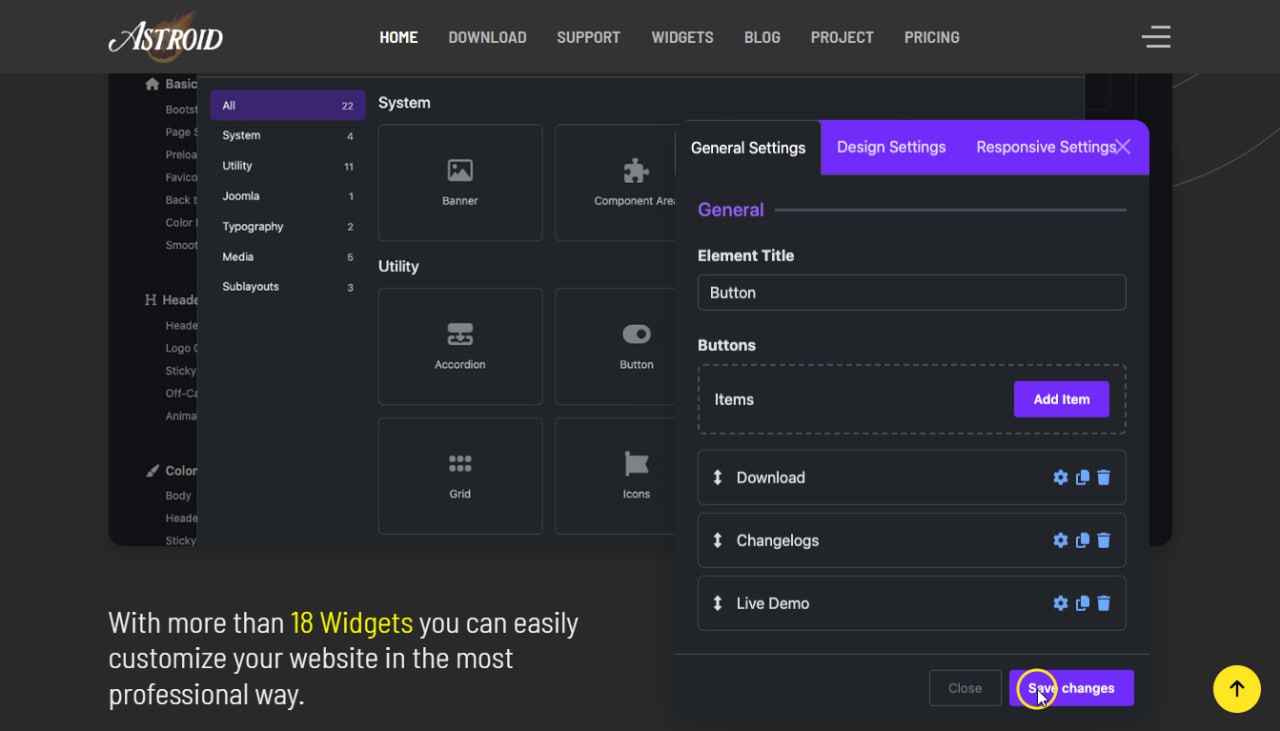Viewport: 1280px width, 731px height.
Task: Click the Element Title input field
Action: tap(912, 293)
